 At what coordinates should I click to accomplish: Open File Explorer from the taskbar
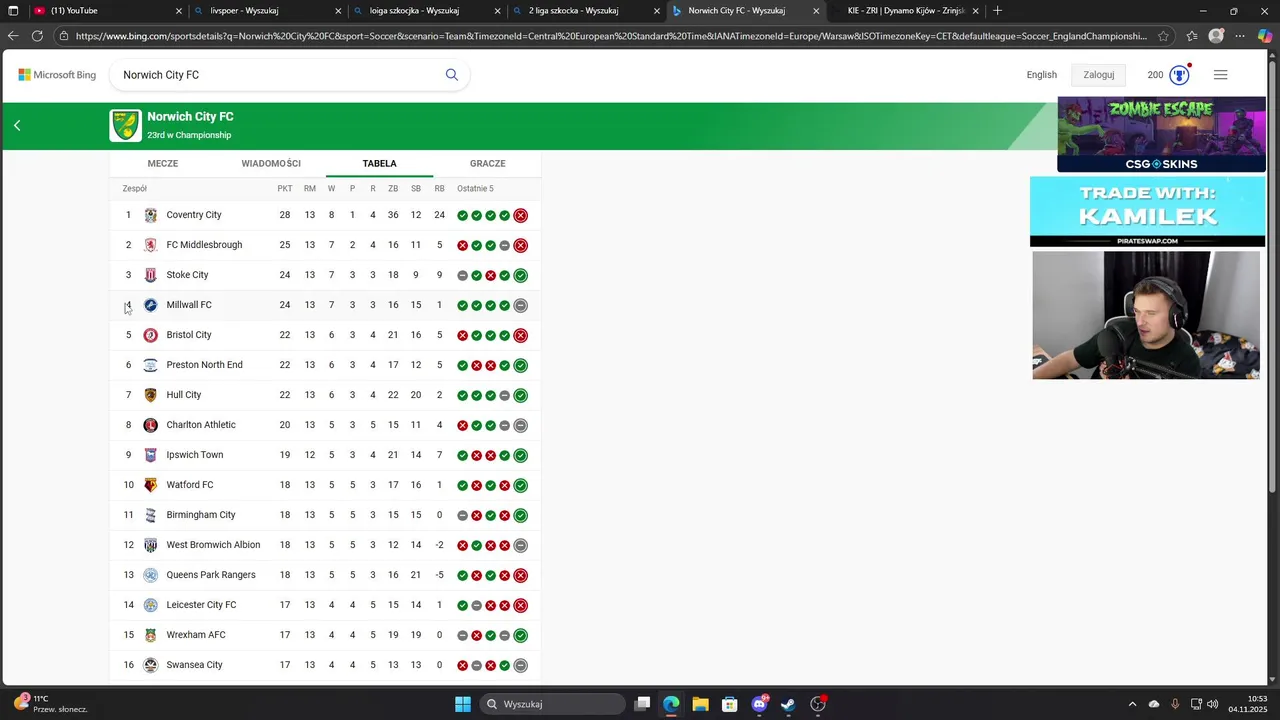(x=700, y=704)
